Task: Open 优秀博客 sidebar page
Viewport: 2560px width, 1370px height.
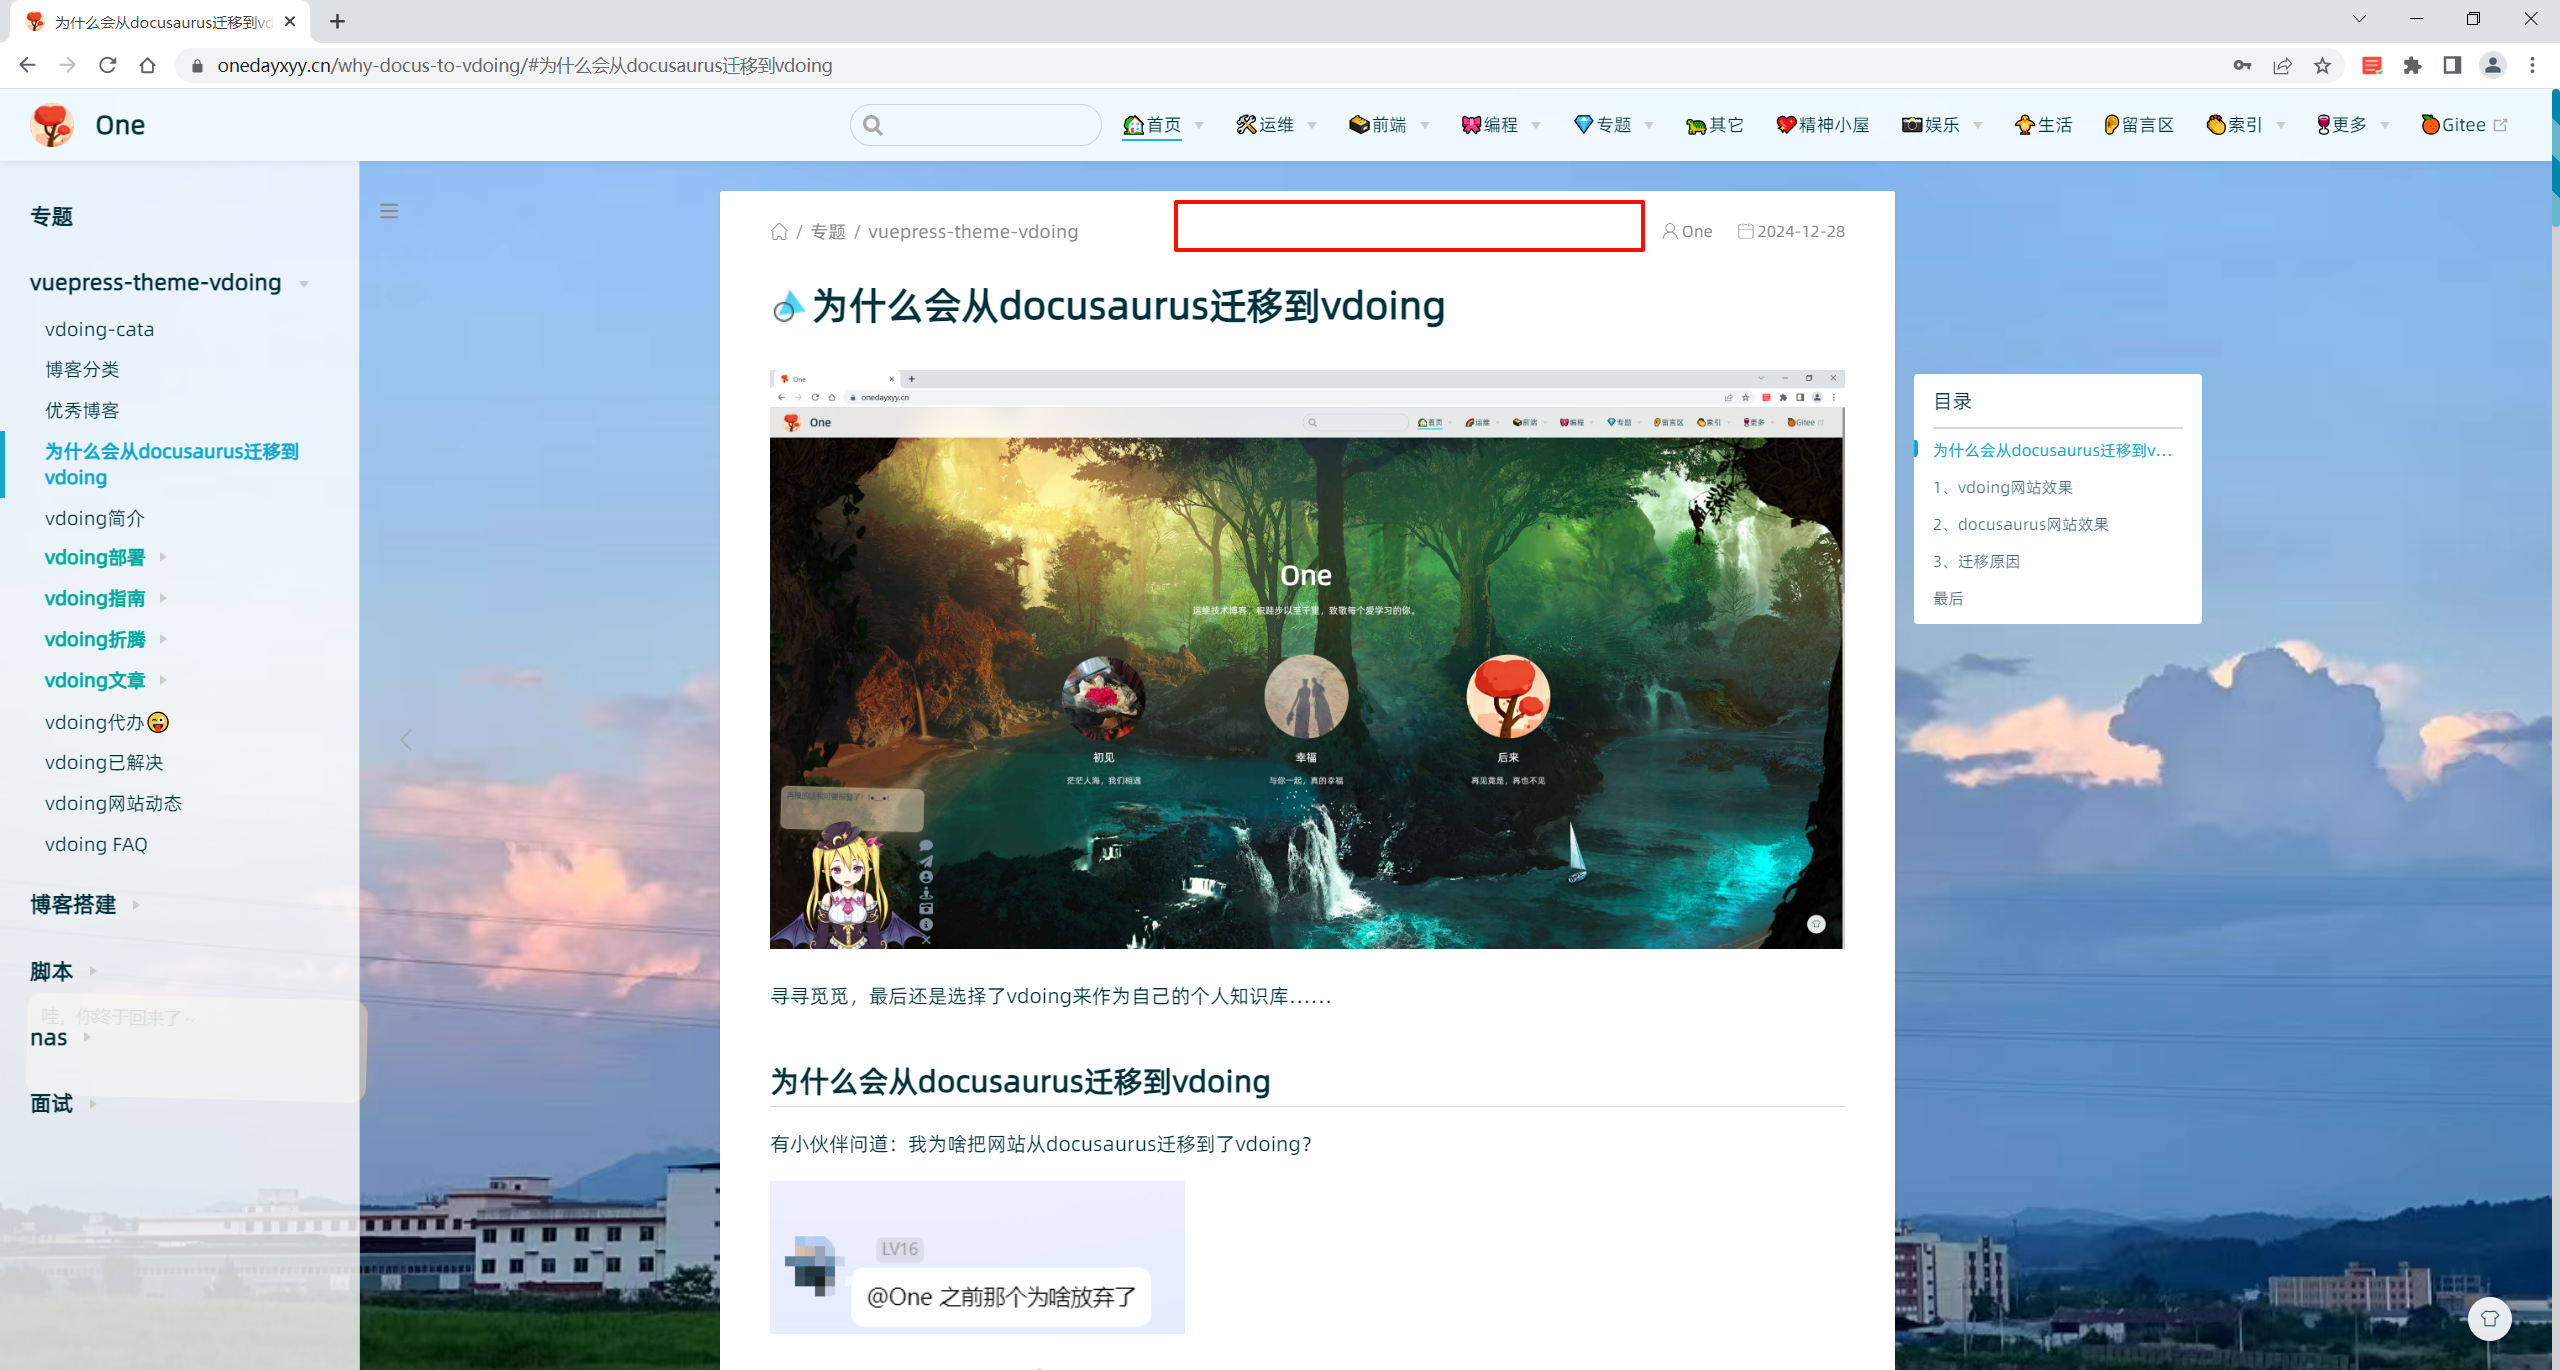Action: pyautogui.click(x=82, y=410)
